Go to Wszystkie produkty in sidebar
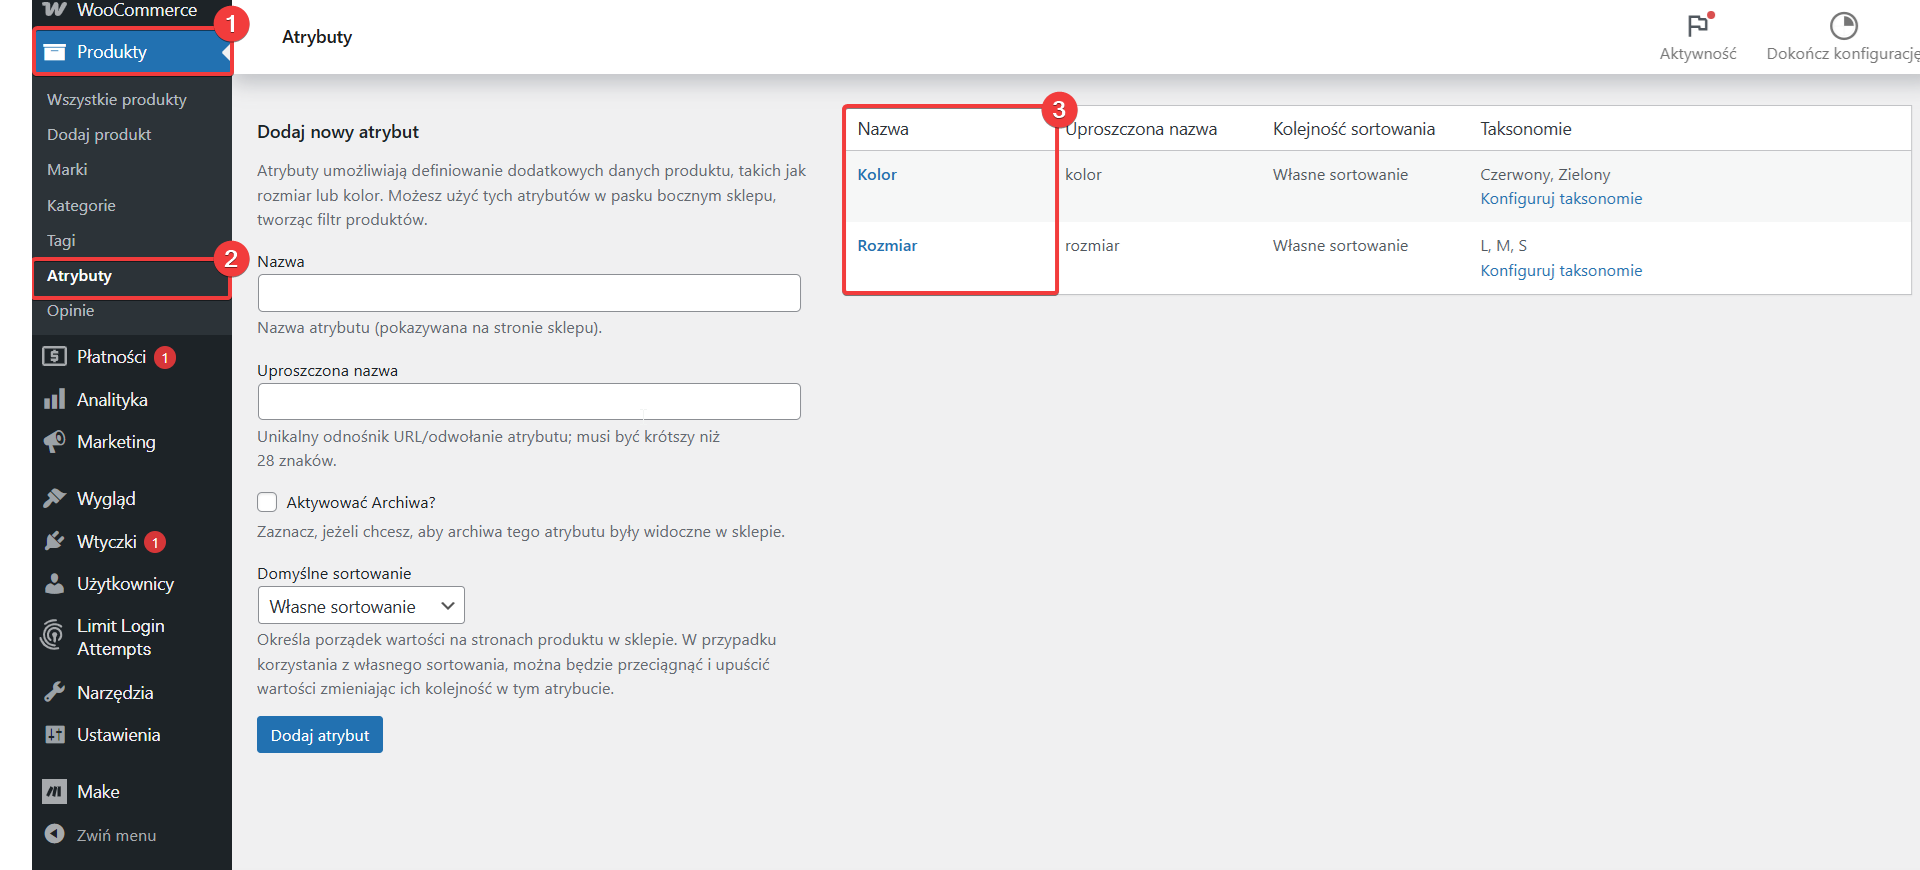The image size is (1920, 870). 117,100
